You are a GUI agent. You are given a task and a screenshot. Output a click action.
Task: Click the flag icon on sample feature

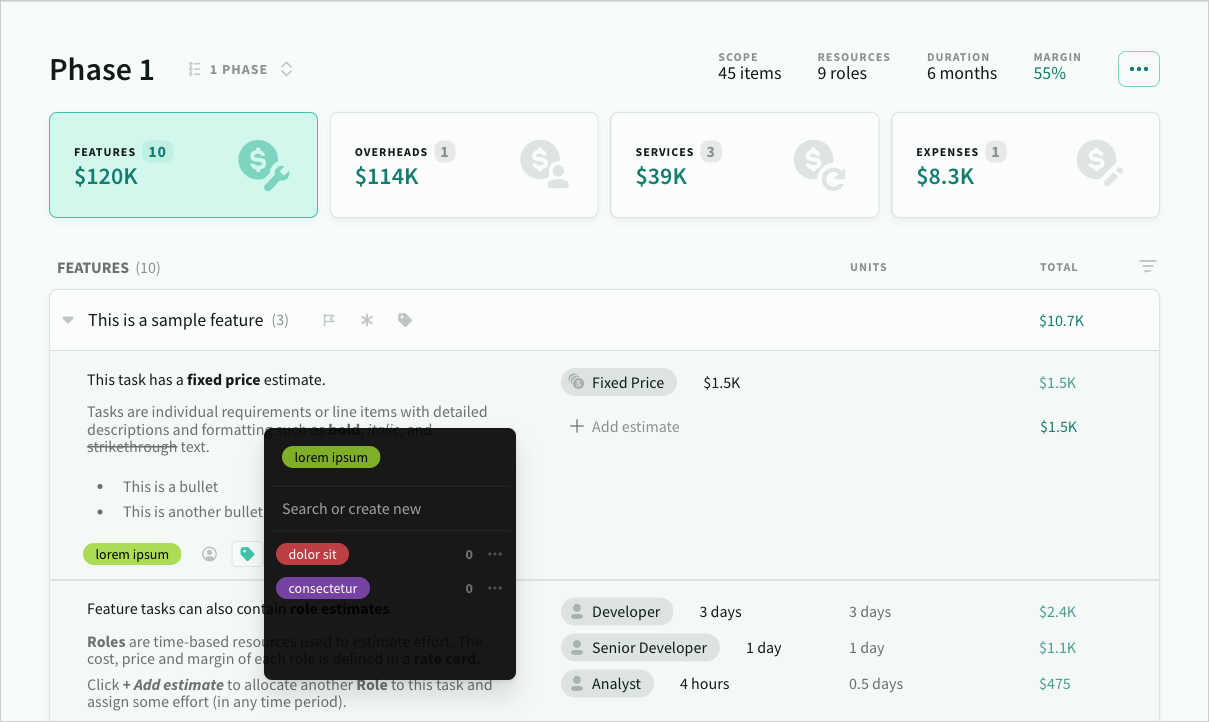point(329,321)
